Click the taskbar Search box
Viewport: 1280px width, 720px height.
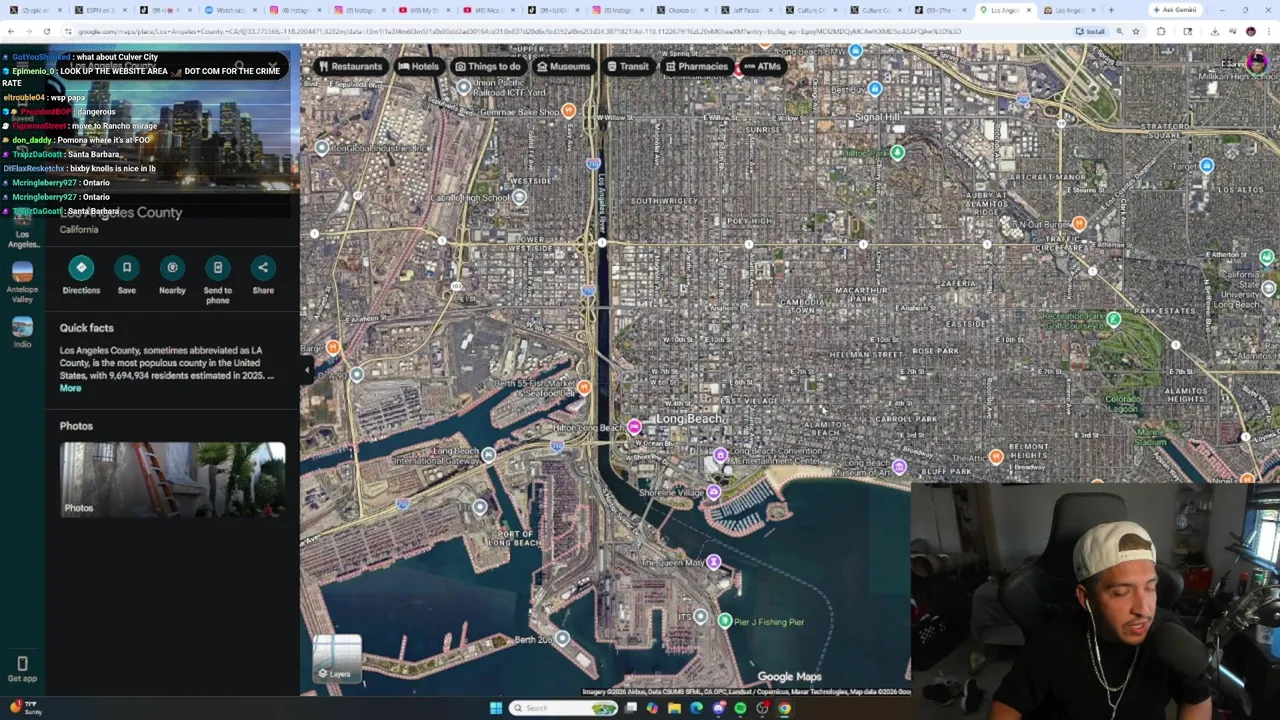[564, 708]
